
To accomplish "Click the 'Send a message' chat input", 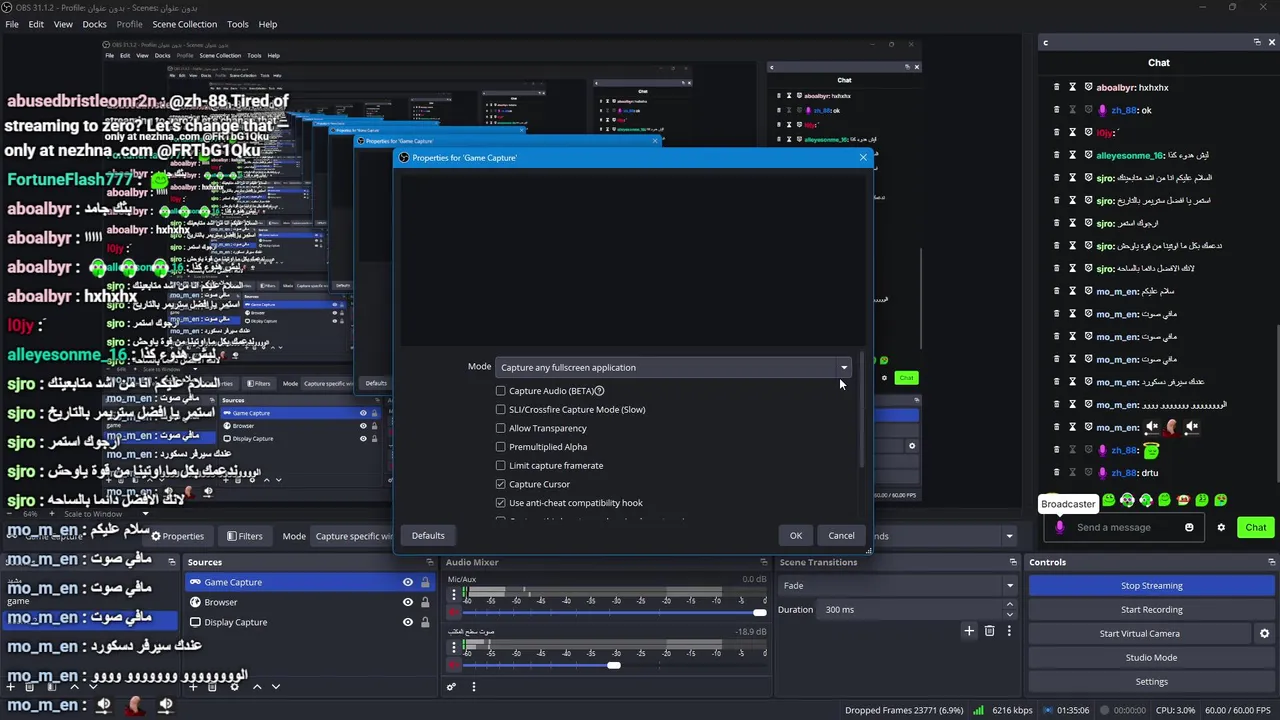I will click(1122, 527).
